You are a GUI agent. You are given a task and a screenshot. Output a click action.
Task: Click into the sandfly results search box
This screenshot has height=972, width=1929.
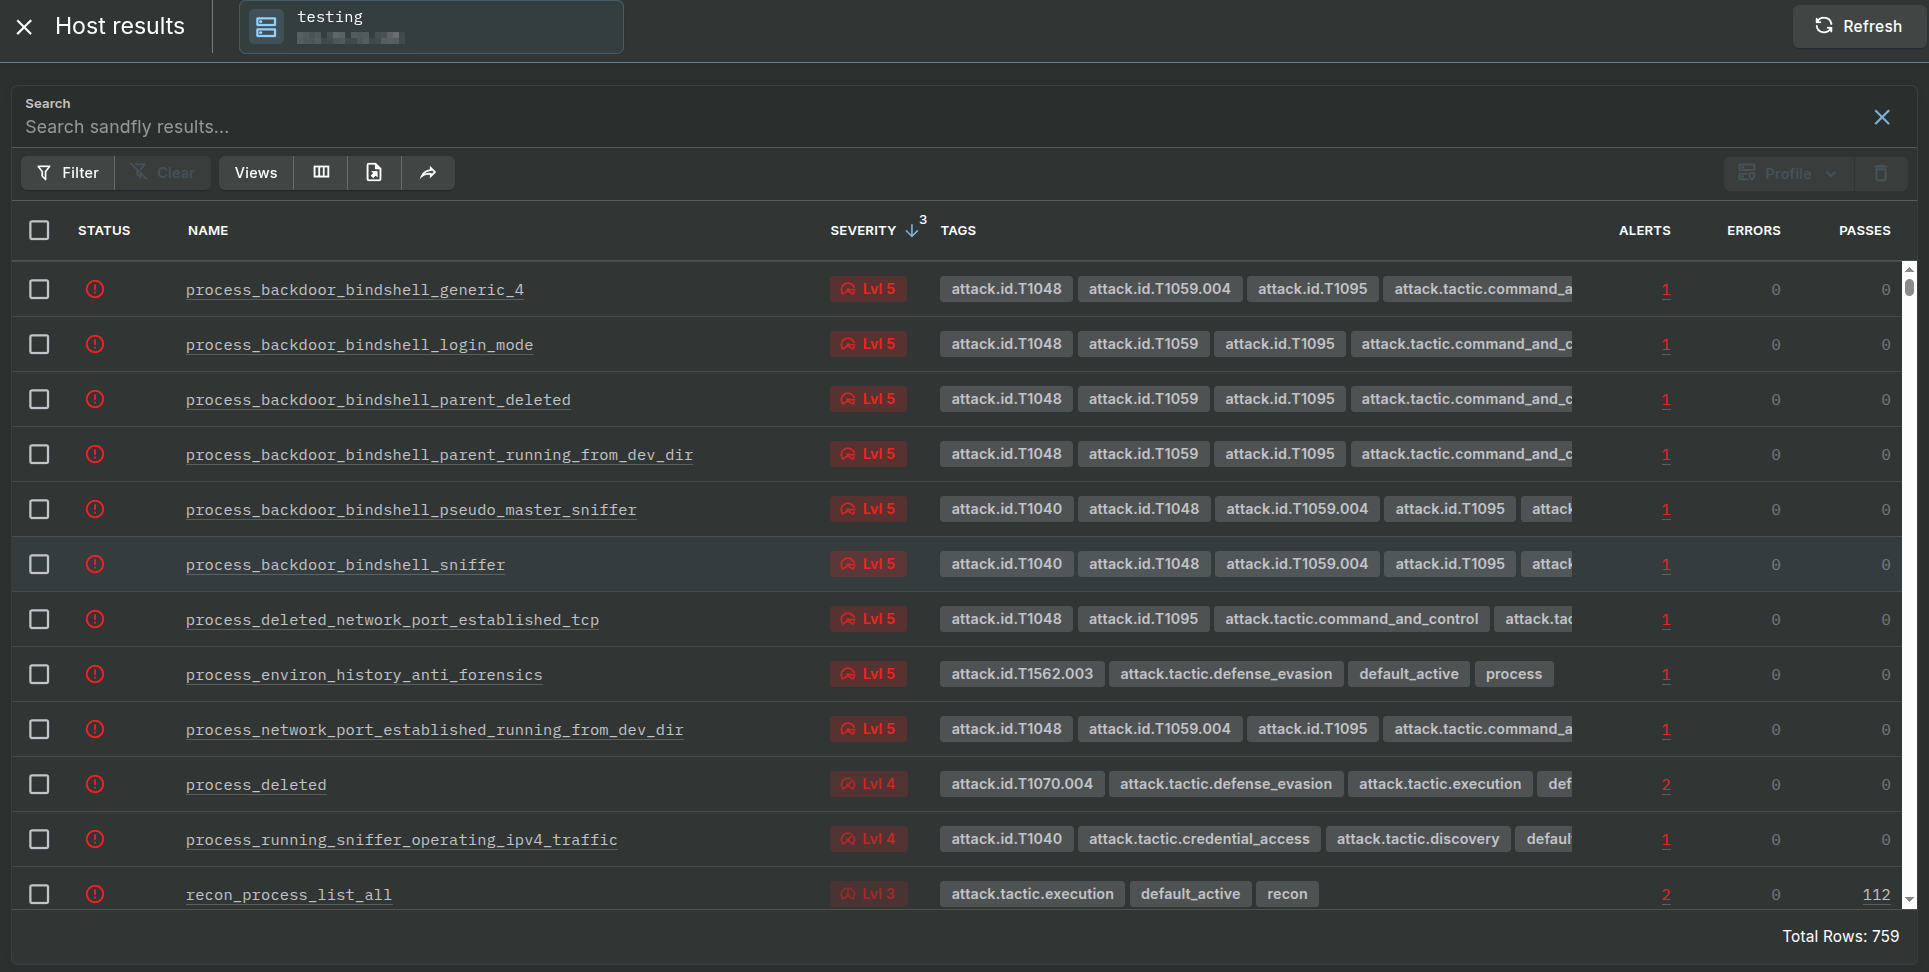[940, 127]
